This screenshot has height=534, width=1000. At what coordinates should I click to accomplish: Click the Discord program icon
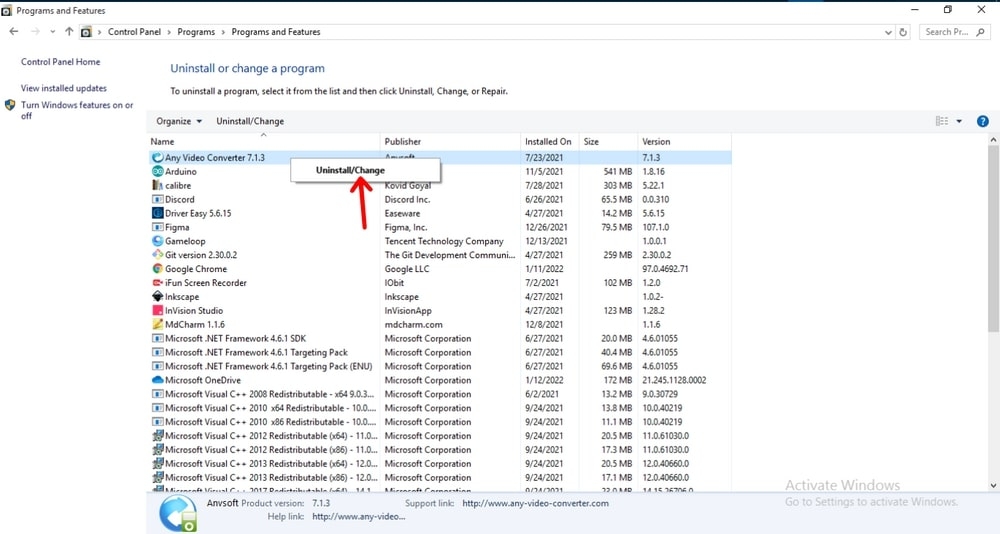click(158, 199)
